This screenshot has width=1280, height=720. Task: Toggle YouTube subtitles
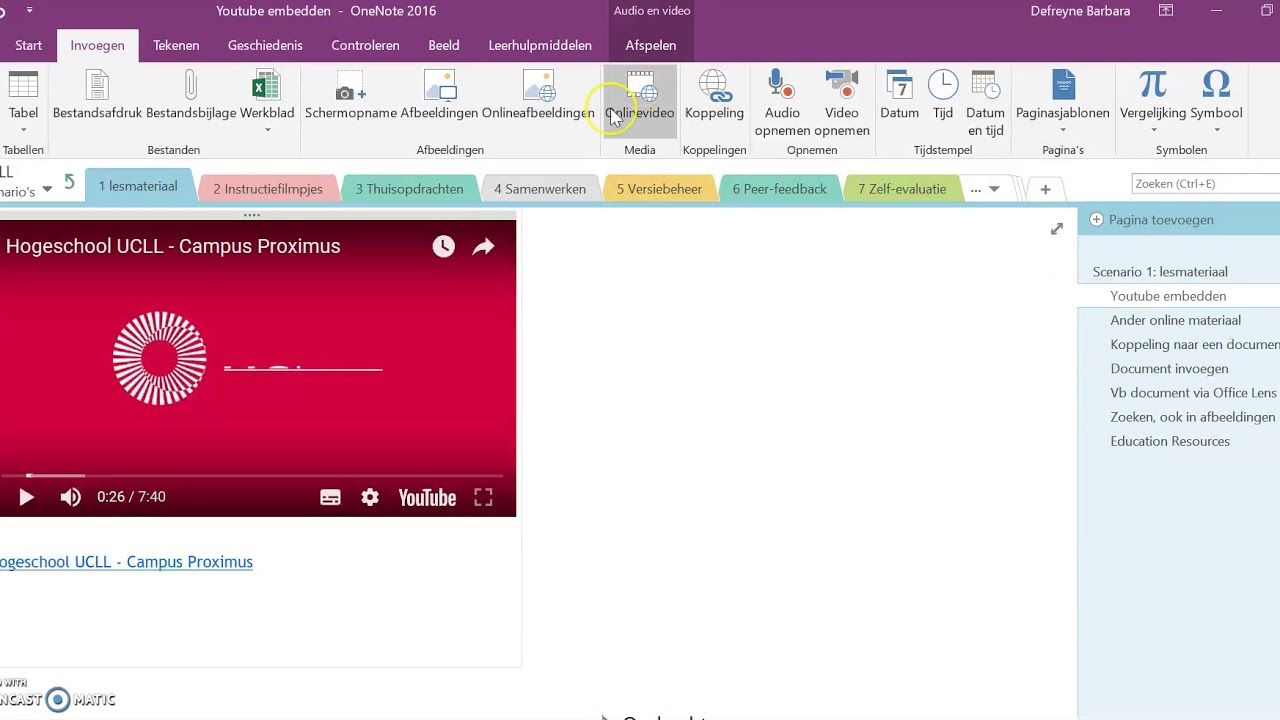pyautogui.click(x=330, y=497)
